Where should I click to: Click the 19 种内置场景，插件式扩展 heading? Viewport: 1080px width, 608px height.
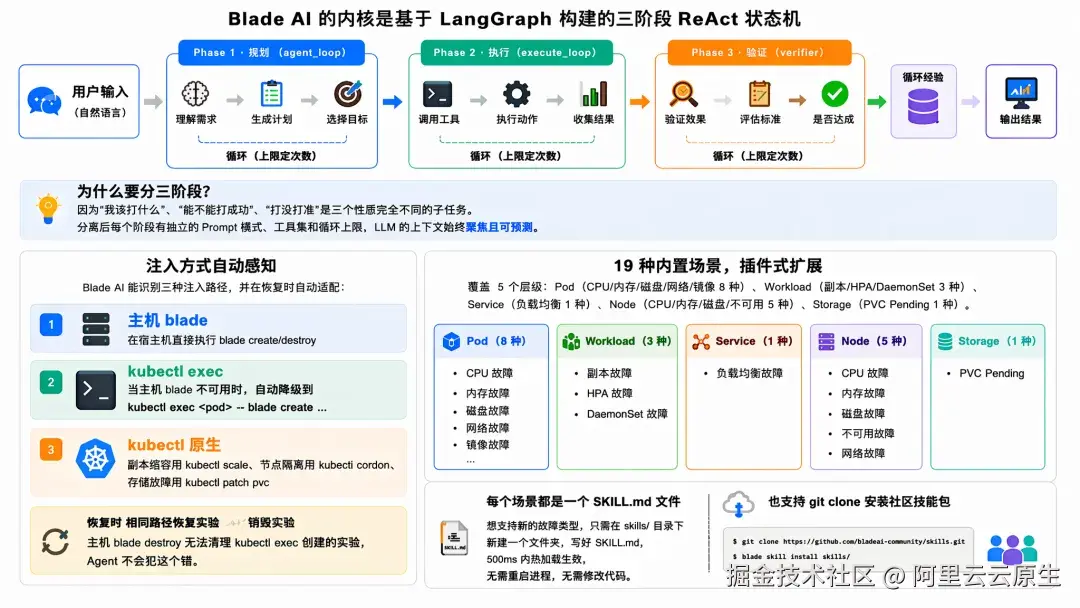718,266
